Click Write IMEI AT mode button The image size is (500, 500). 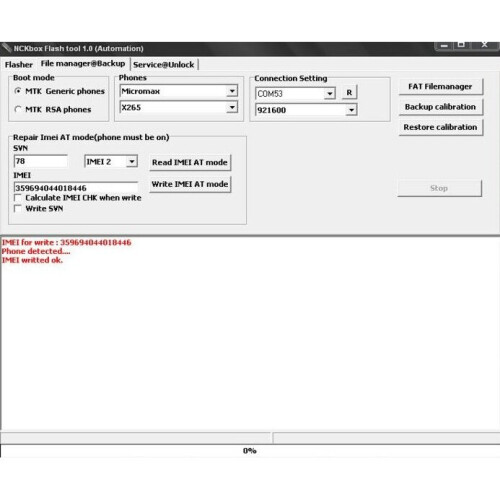[190, 184]
